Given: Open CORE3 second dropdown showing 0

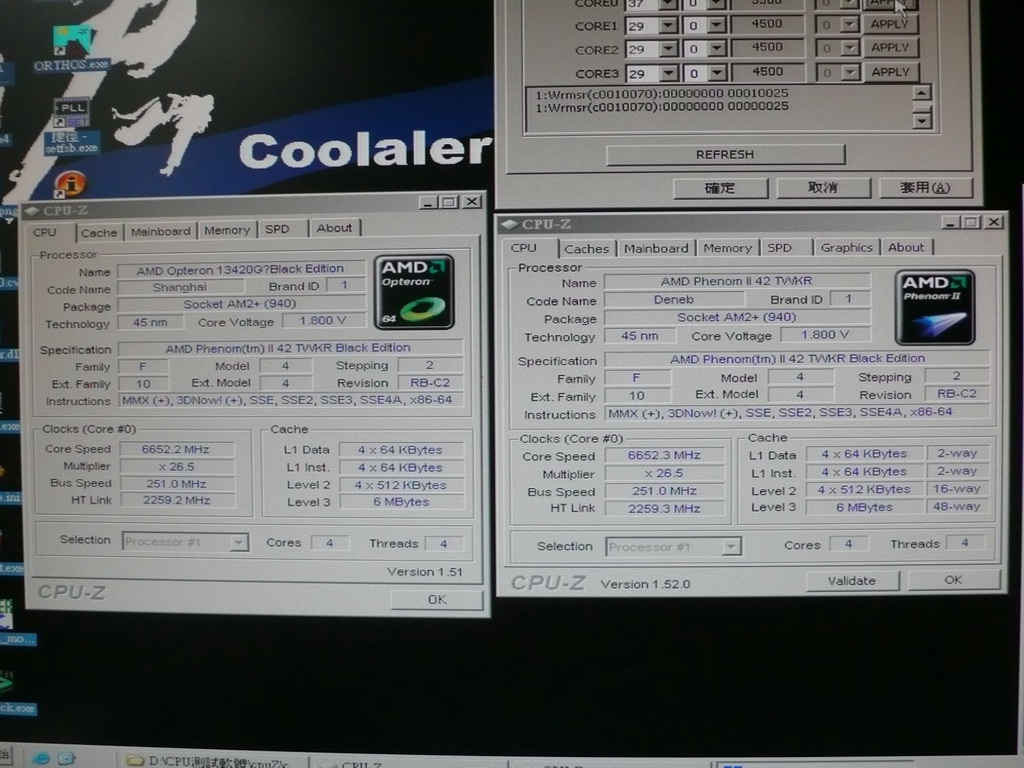Looking at the screenshot, I should tap(717, 73).
